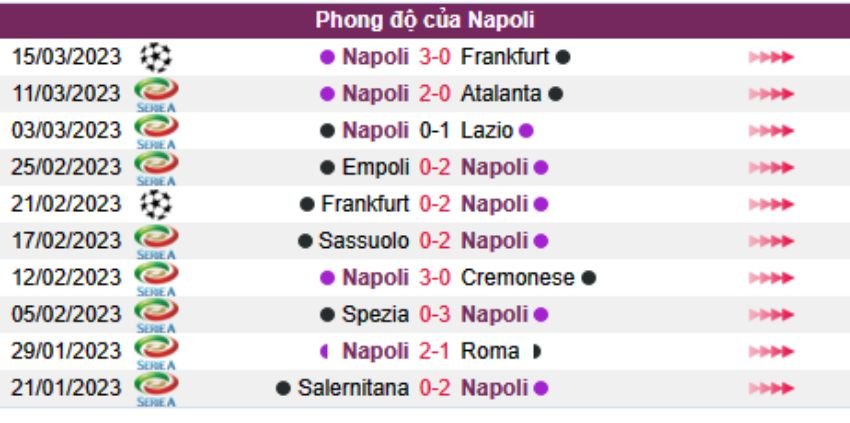850x423 pixels.
Task: Expand arrows on Spezia 0-3 Napoli row
Action: click(x=771, y=315)
